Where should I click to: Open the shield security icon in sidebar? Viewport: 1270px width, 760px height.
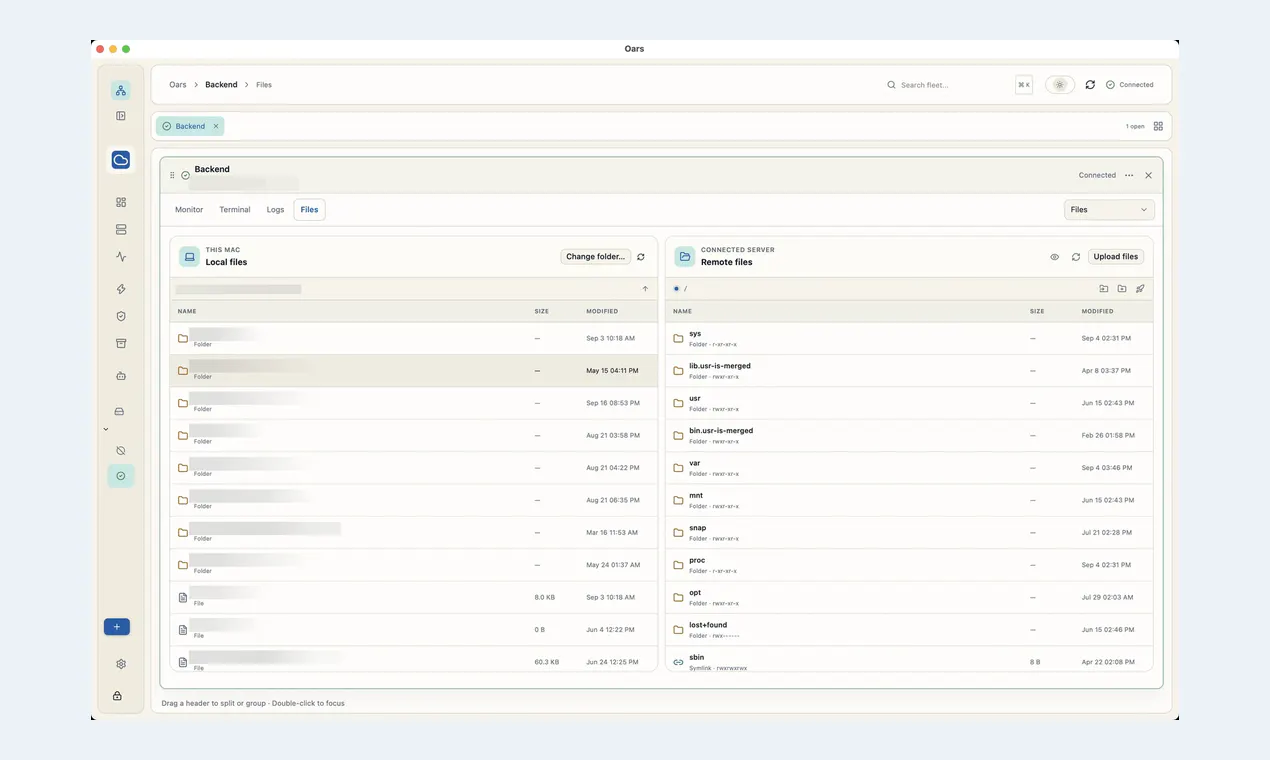(x=121, y=316)
